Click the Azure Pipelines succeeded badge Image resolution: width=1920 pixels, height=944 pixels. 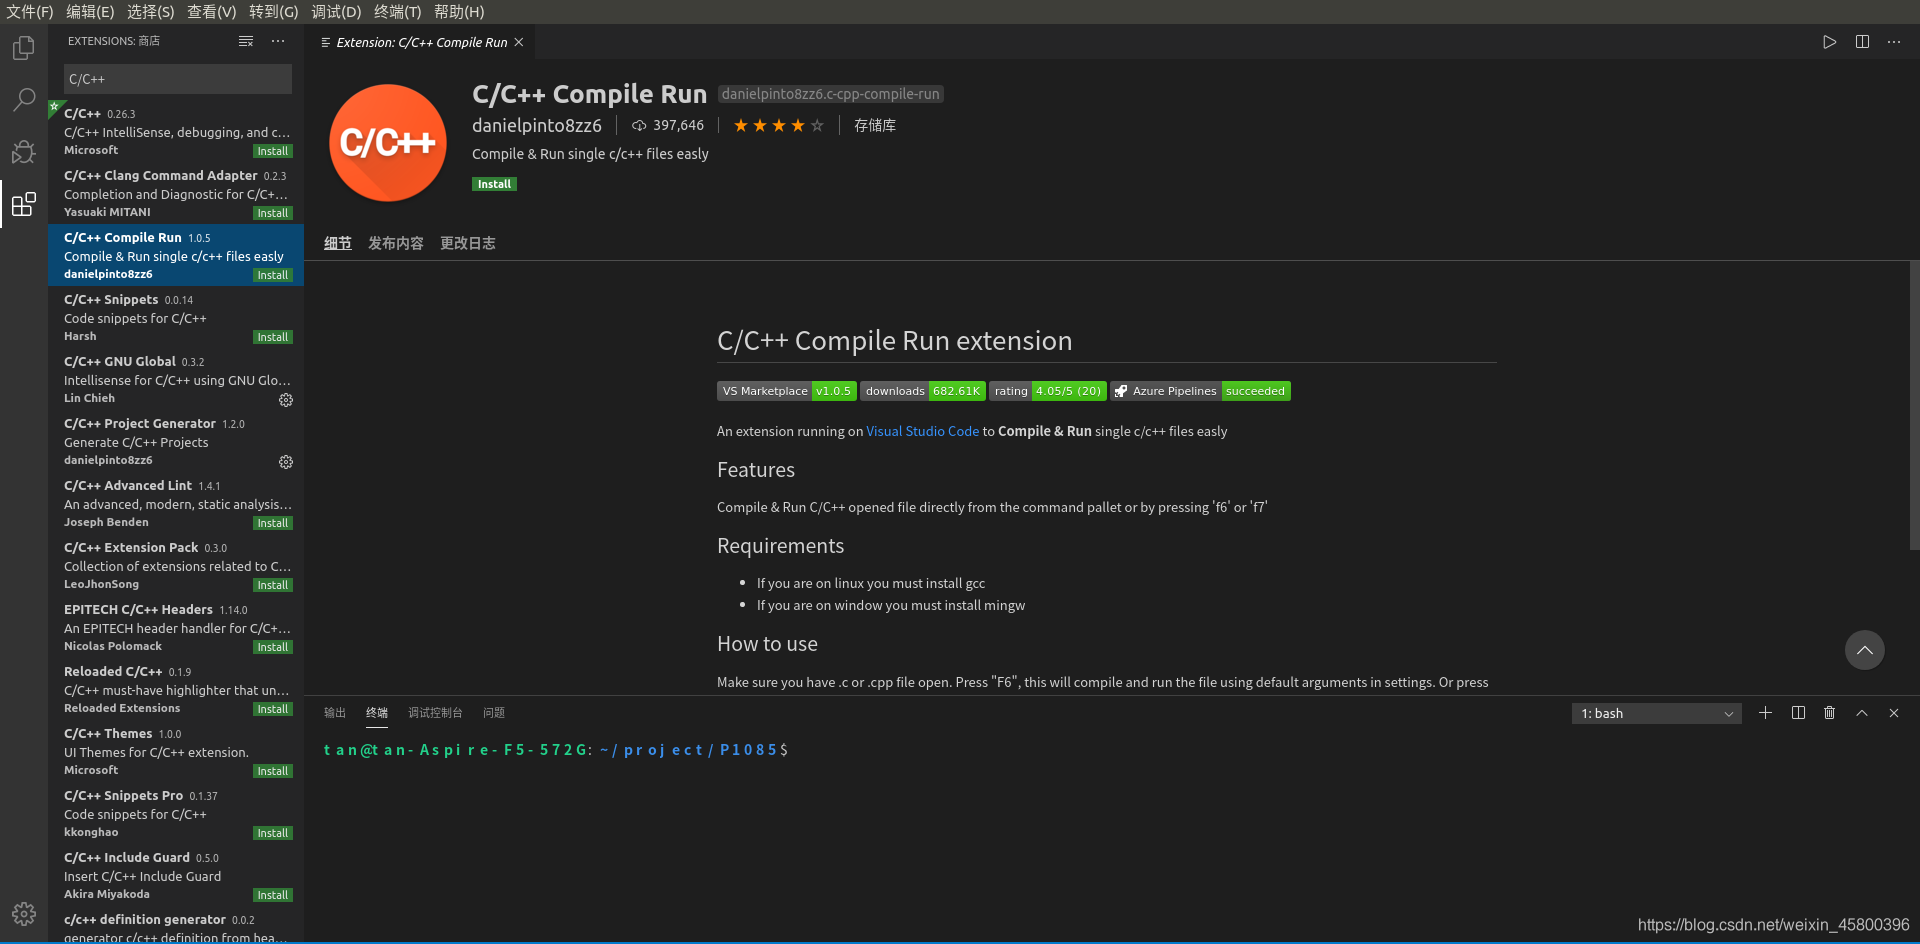pyautogui.click(x=1200, y=391)
